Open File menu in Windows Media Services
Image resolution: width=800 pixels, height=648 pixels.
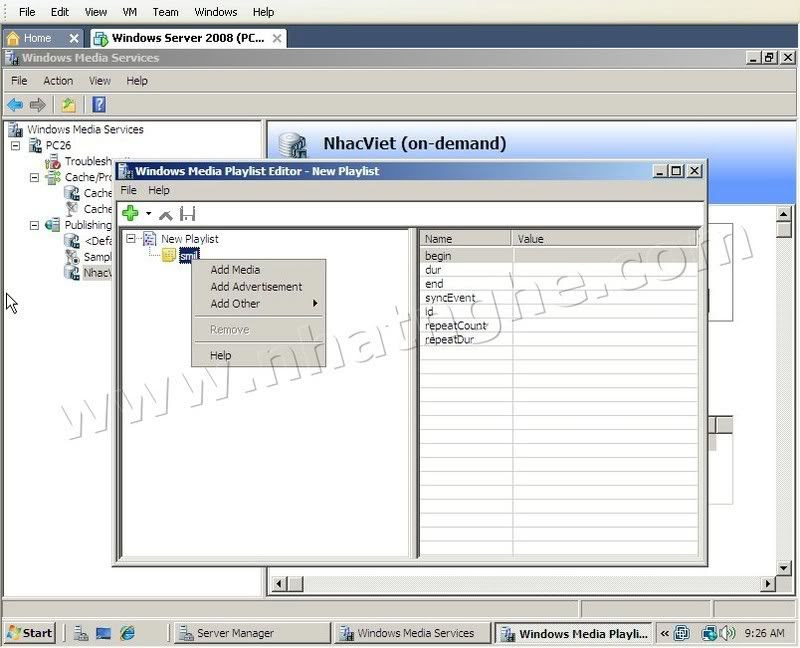click(x=19, y=81)
